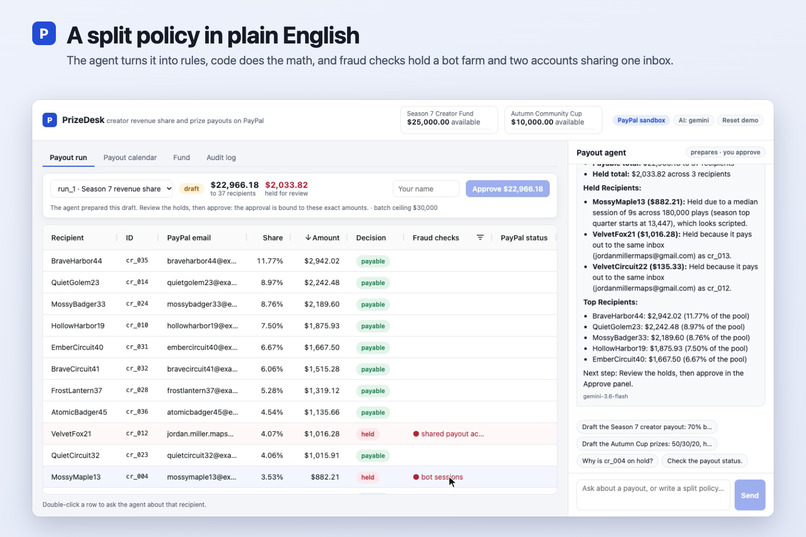Click the 'Why is cr_004 on hold?' suggestion
Viewport: 806px width, 537px height.
(x=617, y=460)
